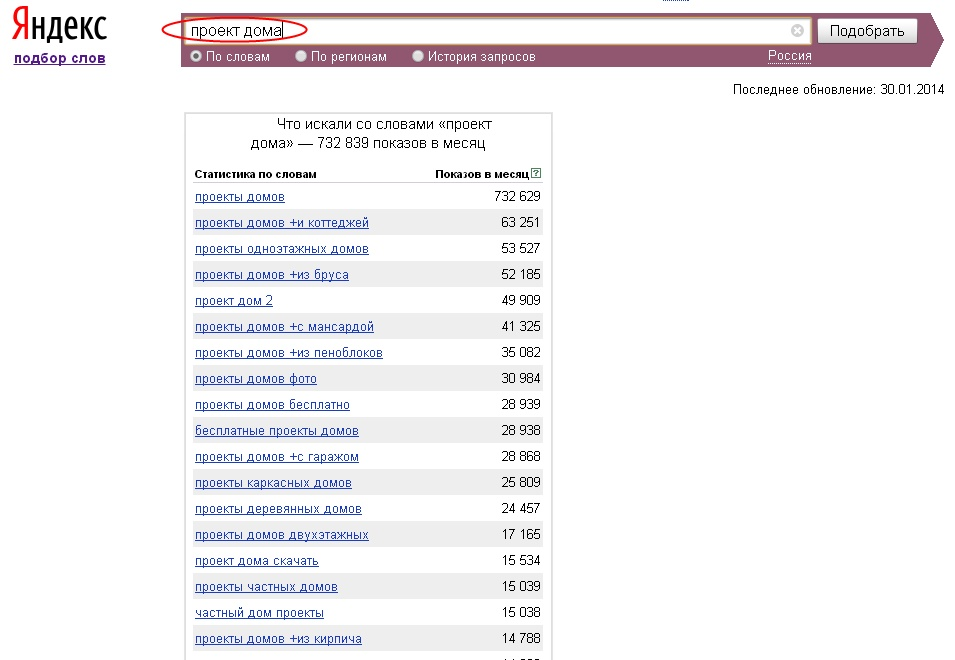This screenshot has height=660, width=955.
Task: Open проекты домов +и коттеджей link
Action: [282, 223]
